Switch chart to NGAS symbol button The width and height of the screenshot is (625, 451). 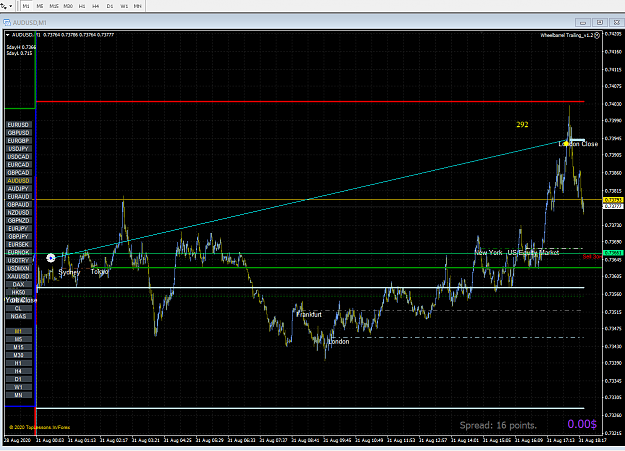coord(18,316)
